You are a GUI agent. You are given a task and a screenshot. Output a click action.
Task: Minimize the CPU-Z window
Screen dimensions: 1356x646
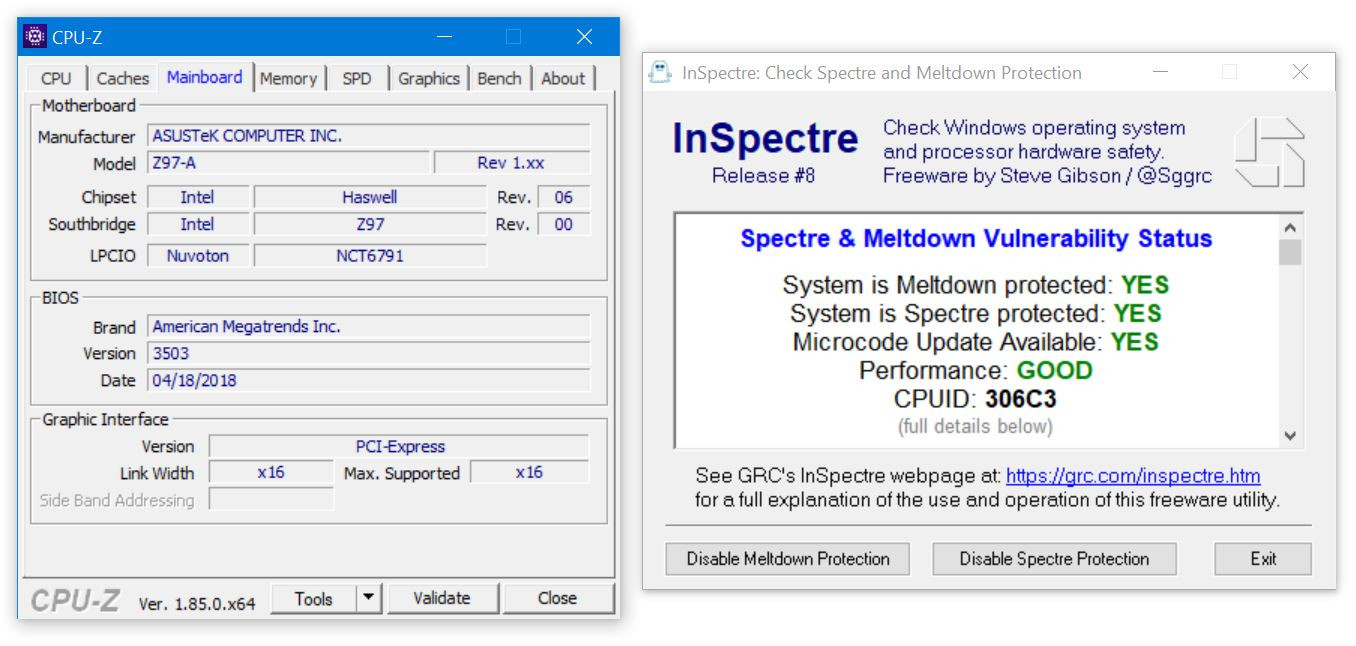tap(445, 38)
